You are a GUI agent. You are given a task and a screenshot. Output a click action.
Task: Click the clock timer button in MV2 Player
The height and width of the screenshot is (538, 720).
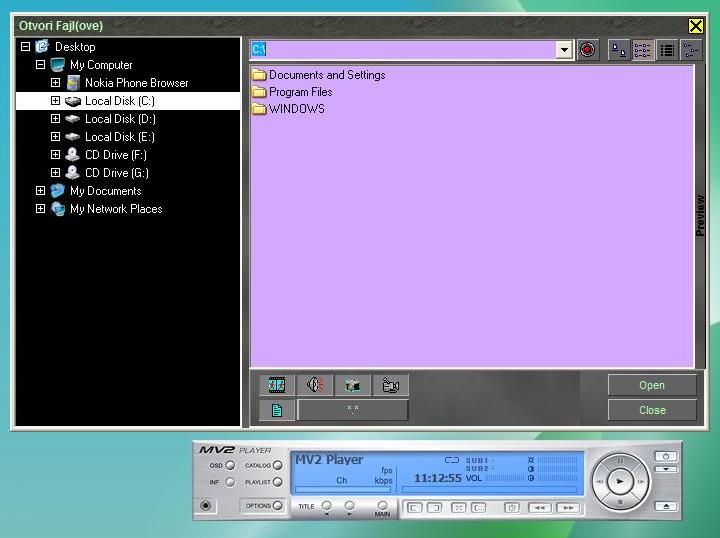[x=512, y=508]
